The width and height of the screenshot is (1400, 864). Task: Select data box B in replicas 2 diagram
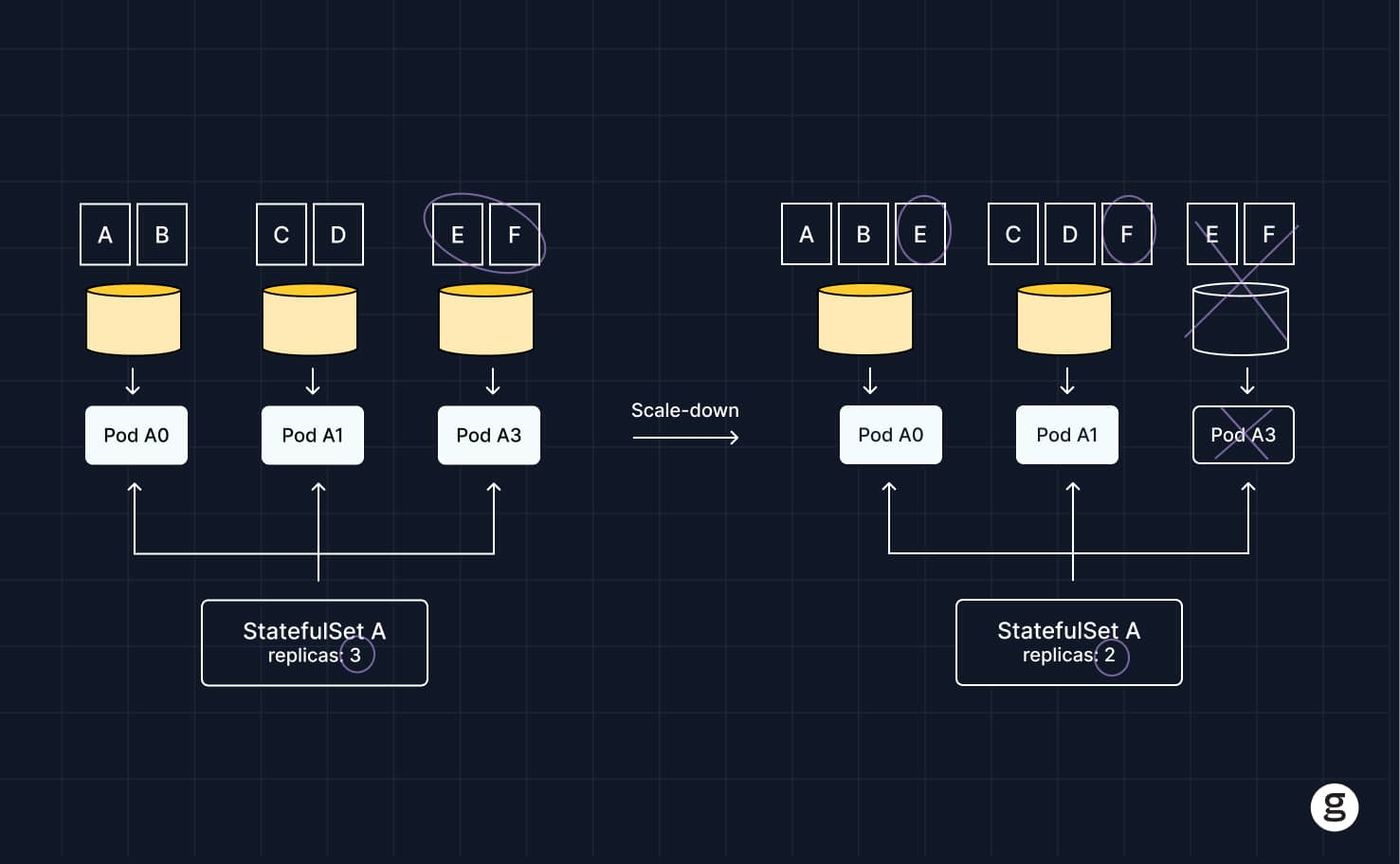coord(863,235)
